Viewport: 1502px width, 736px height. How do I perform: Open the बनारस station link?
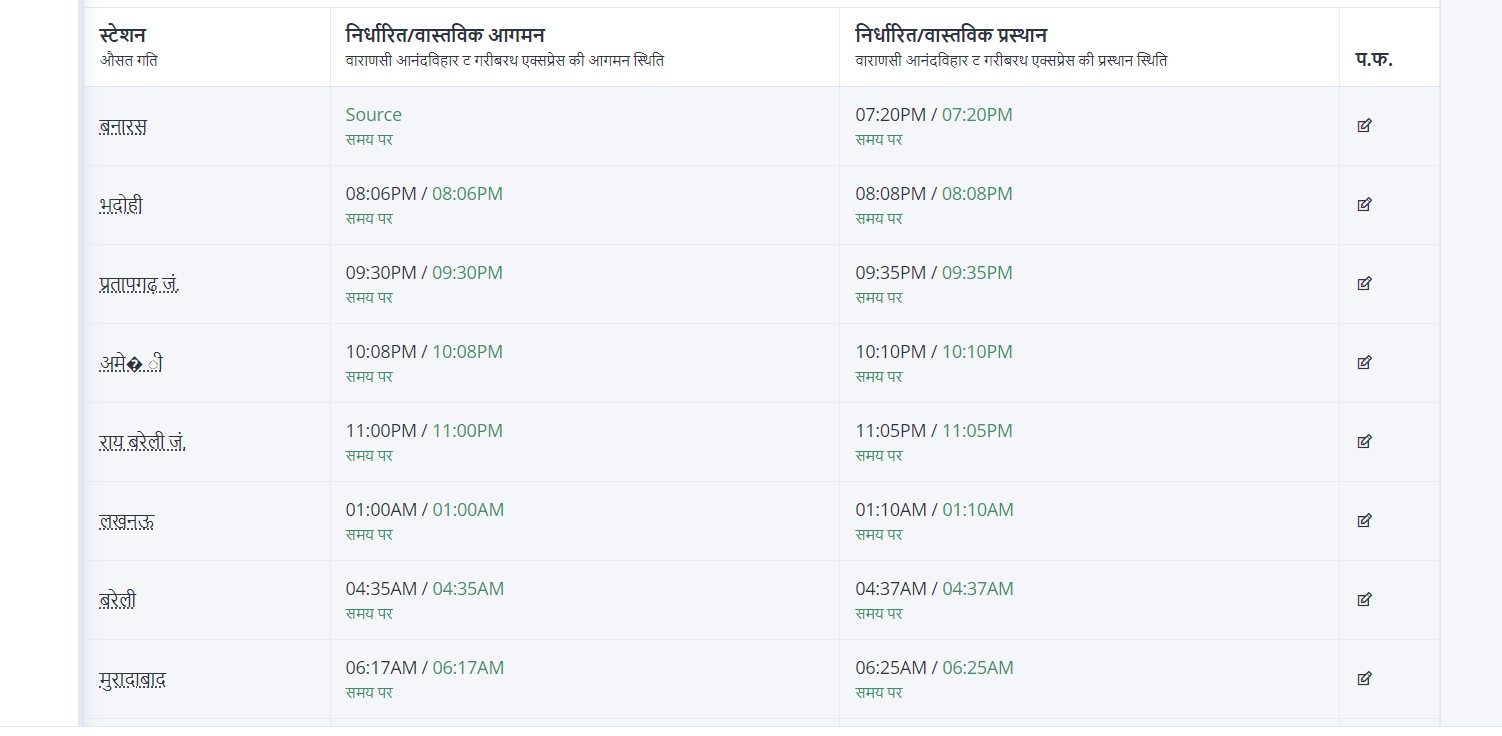point(123,126)
